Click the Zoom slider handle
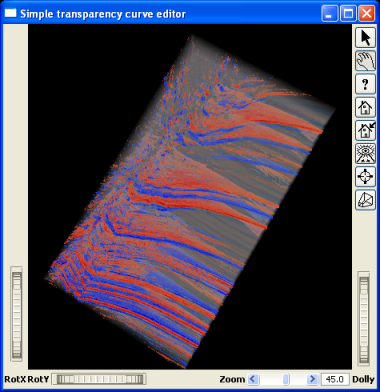The width and height of the screenshot is (380, 392). (x=286, y=379)
